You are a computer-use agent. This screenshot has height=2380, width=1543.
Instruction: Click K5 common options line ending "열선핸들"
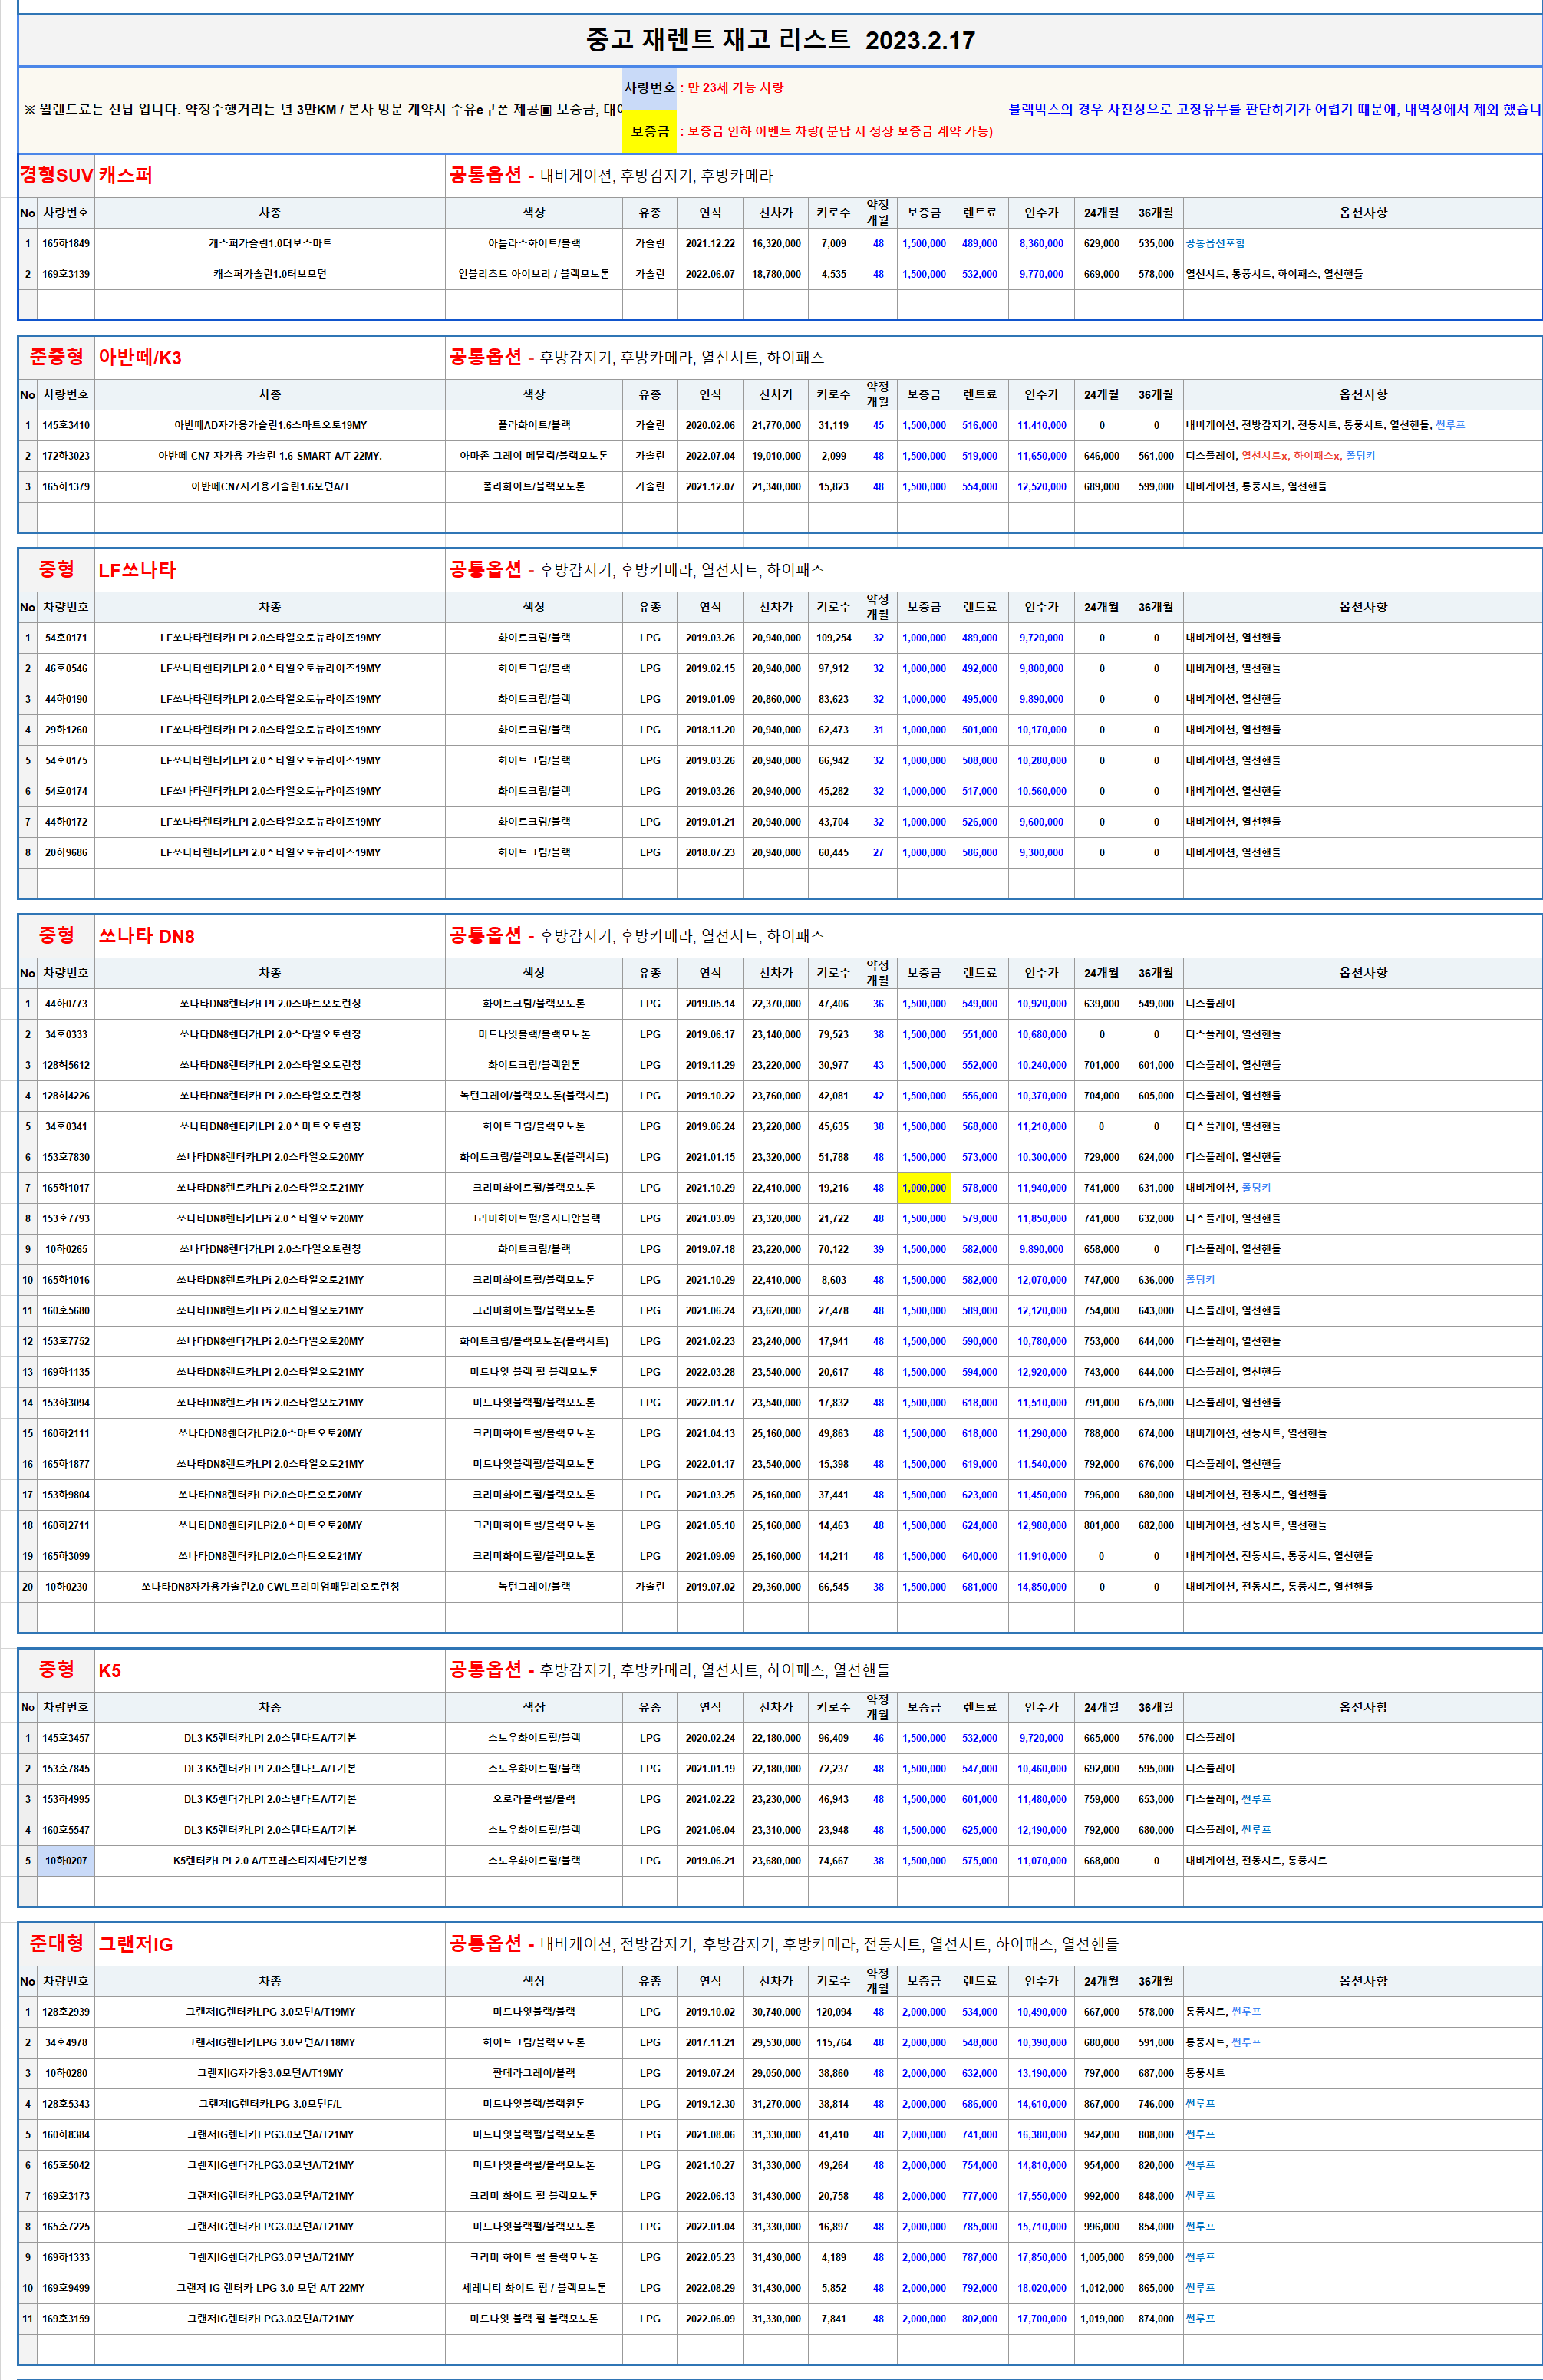669,1670
